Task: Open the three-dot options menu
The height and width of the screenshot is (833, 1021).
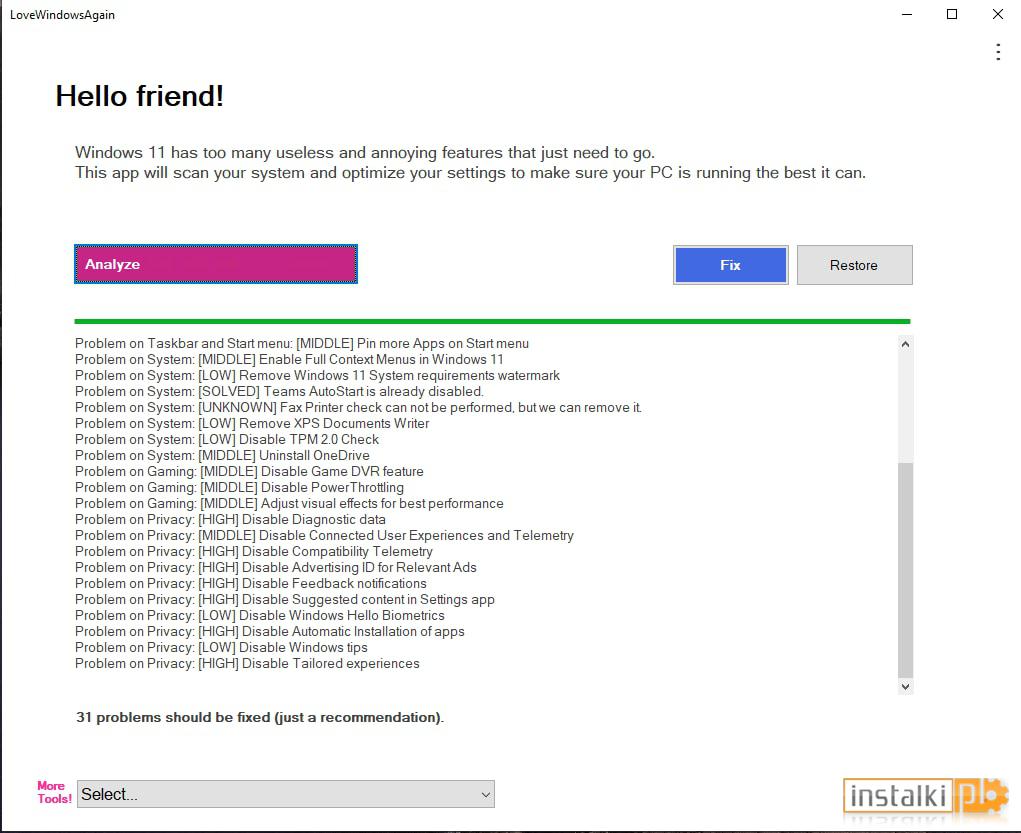Action: tap(998, 52)
